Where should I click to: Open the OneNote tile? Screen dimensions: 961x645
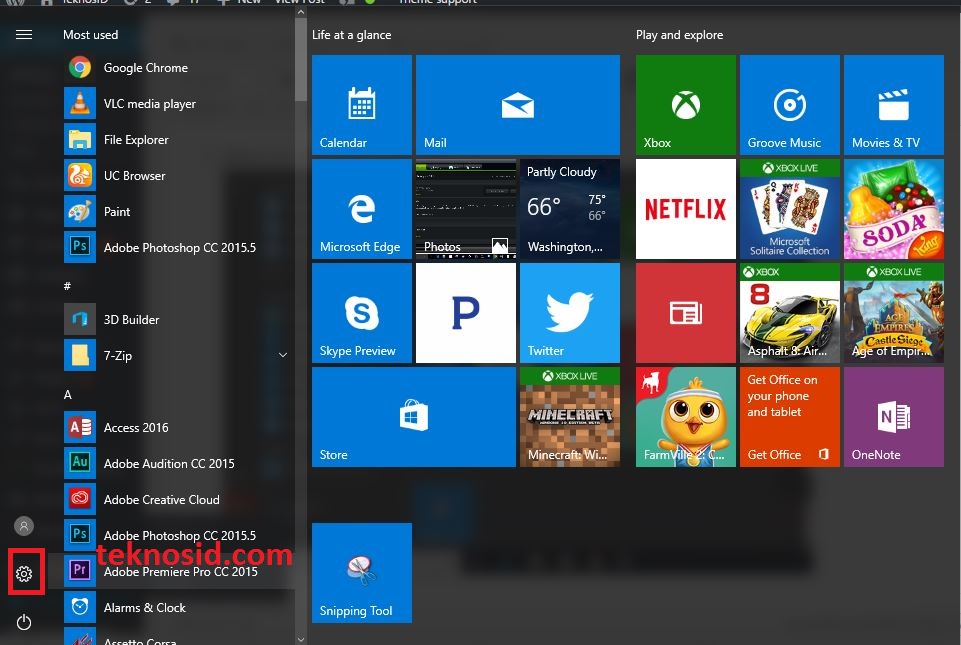click(x=894, y=417)
